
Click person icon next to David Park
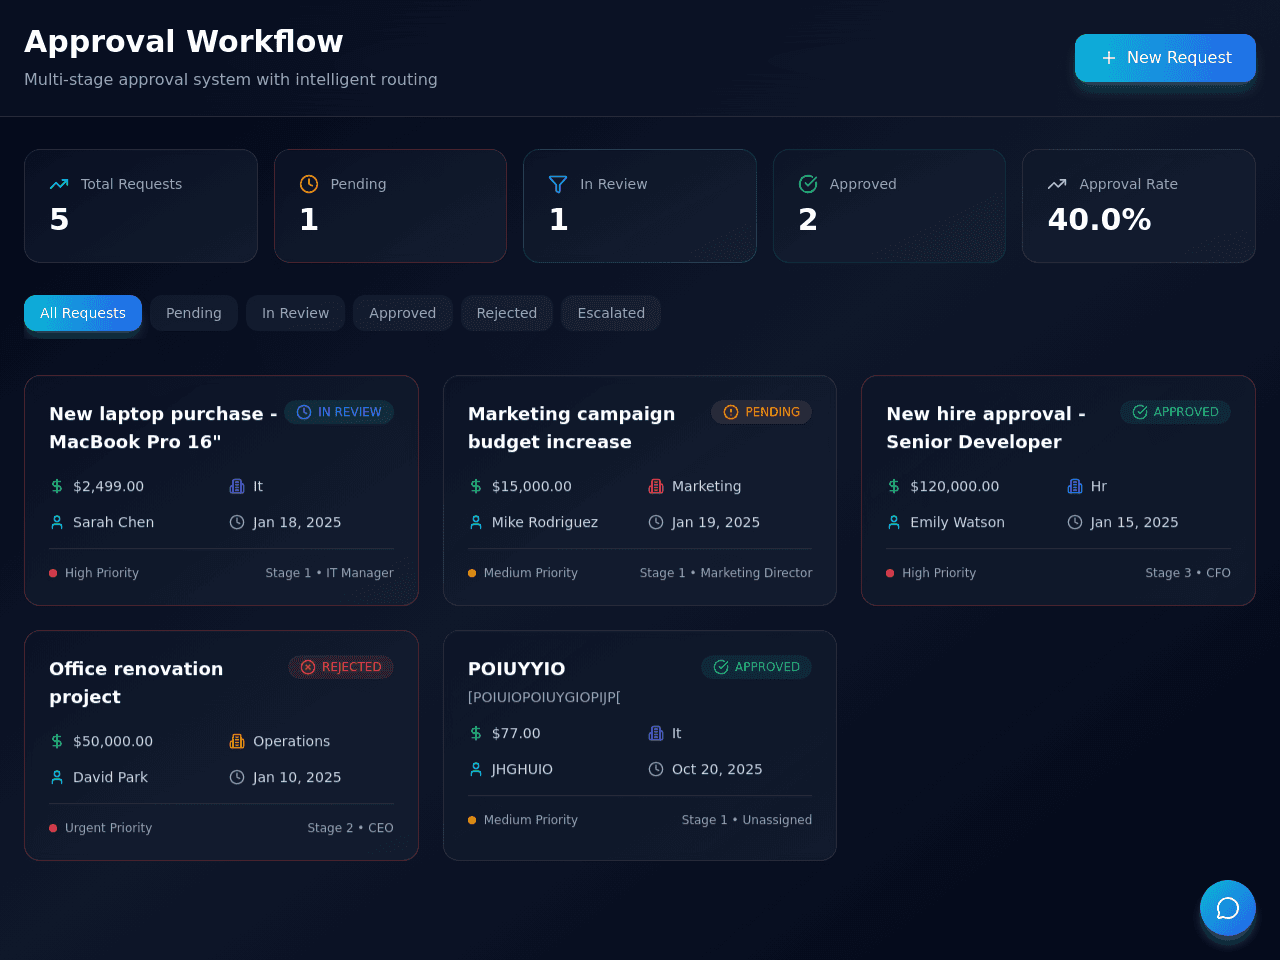tap(57, 777)
